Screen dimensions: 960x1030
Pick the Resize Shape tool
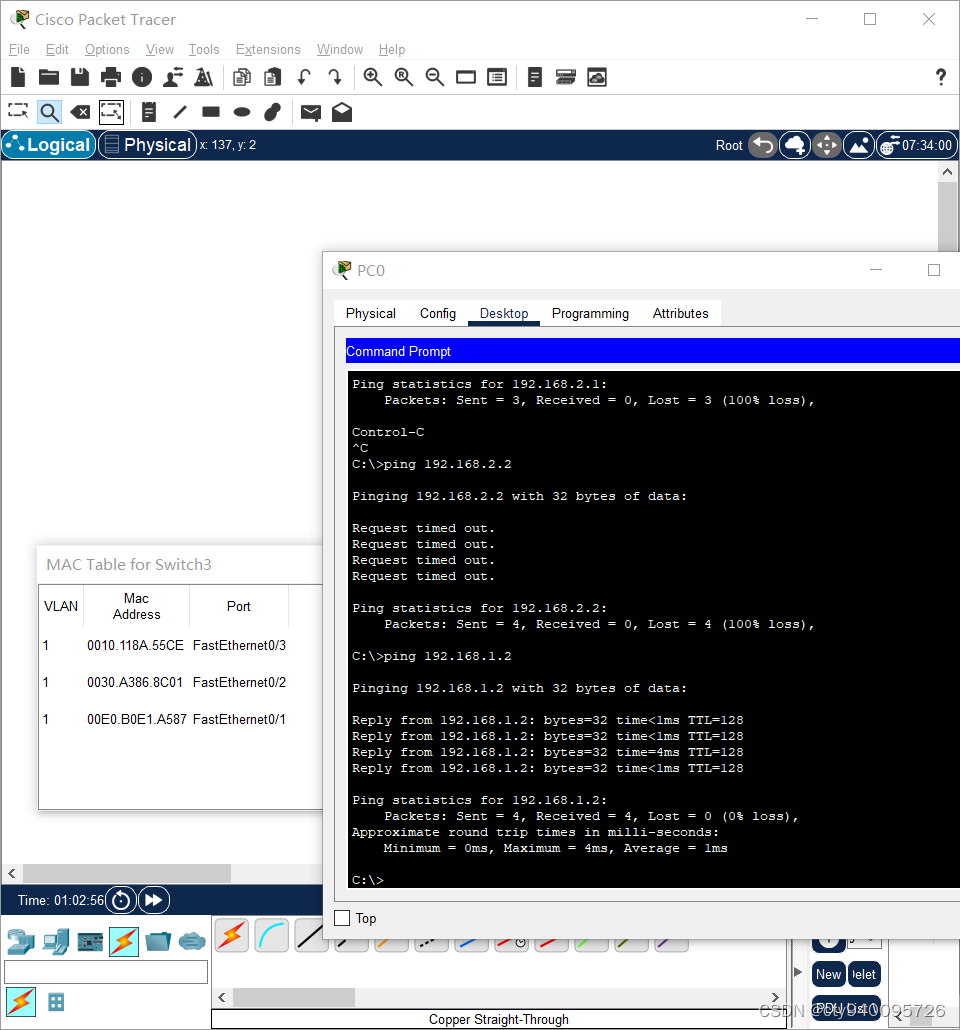tap(111, 112)
